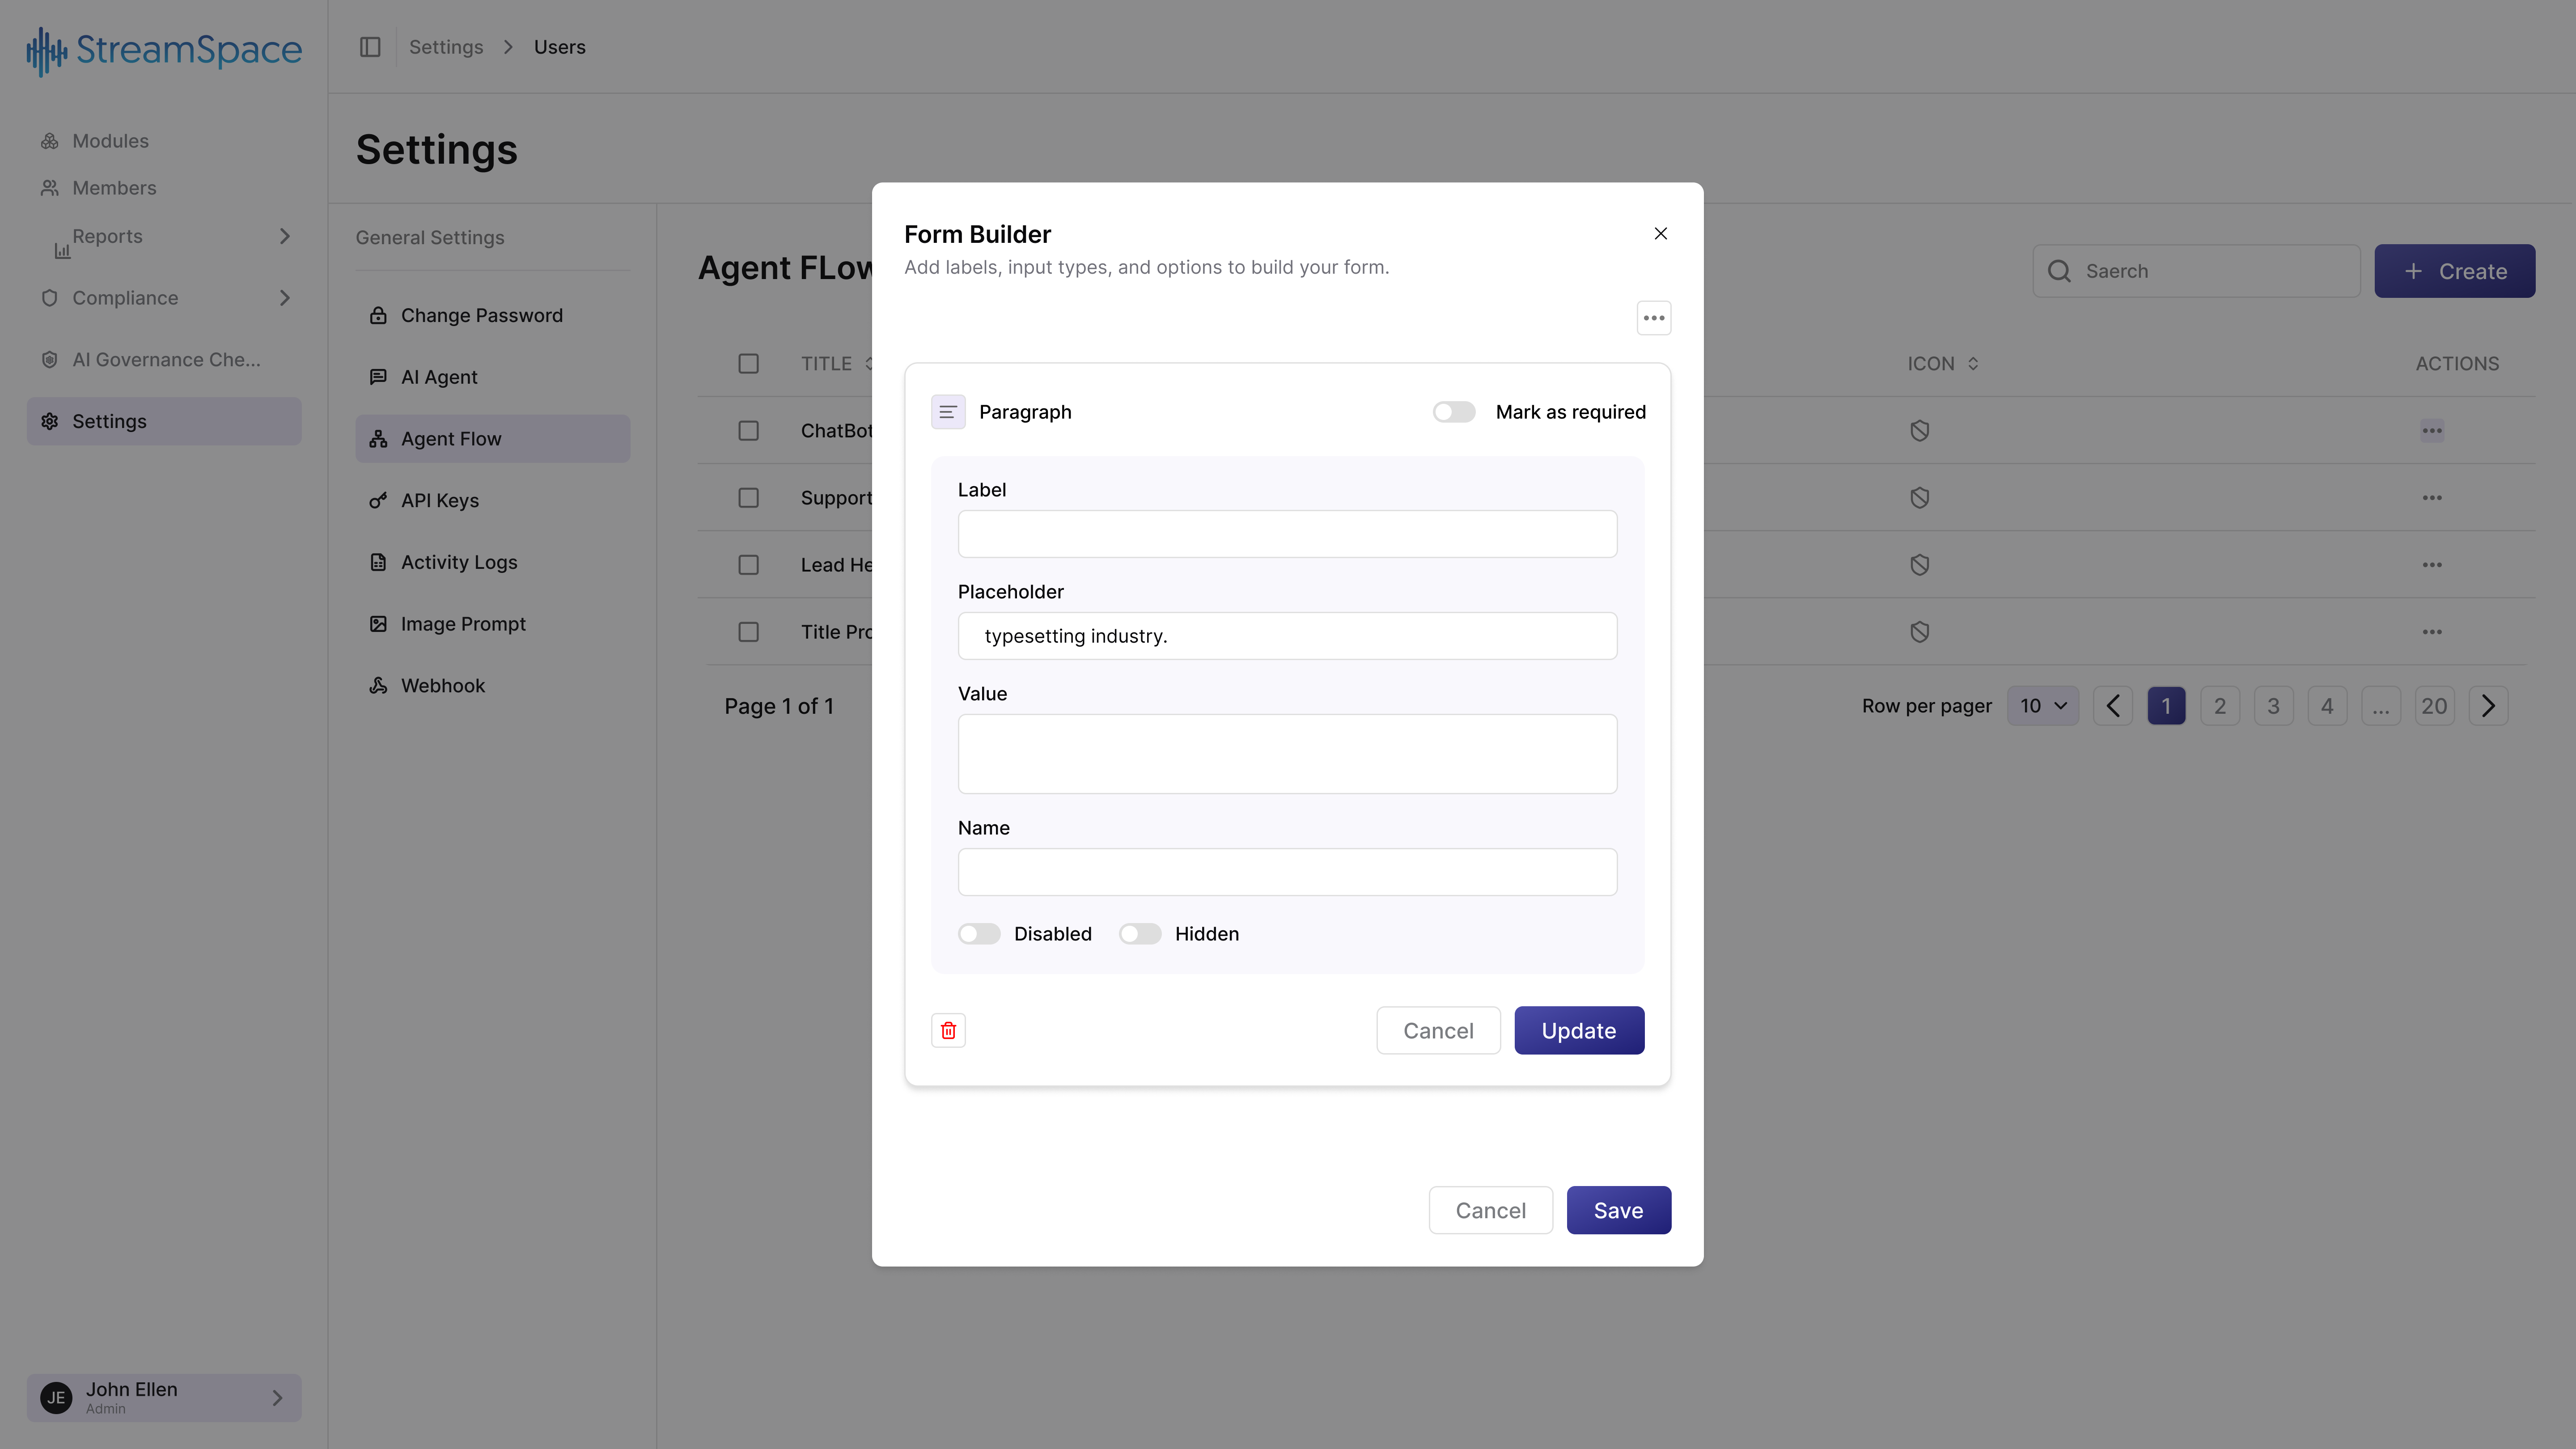Screen dimensions: 2576x1449
Task: Click the Label input field
Action: click(x=1287, y=534)
